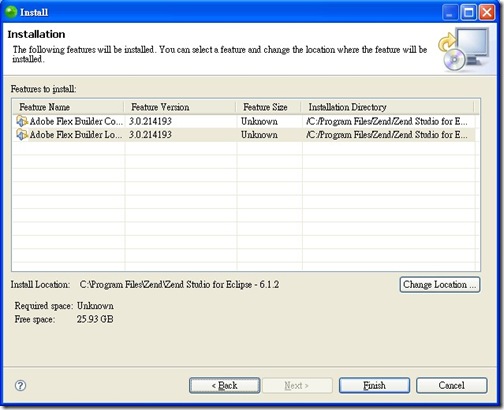Click the Required space Unknown value
The height and width of the screenshot is (410, 504).
[95, 306]
